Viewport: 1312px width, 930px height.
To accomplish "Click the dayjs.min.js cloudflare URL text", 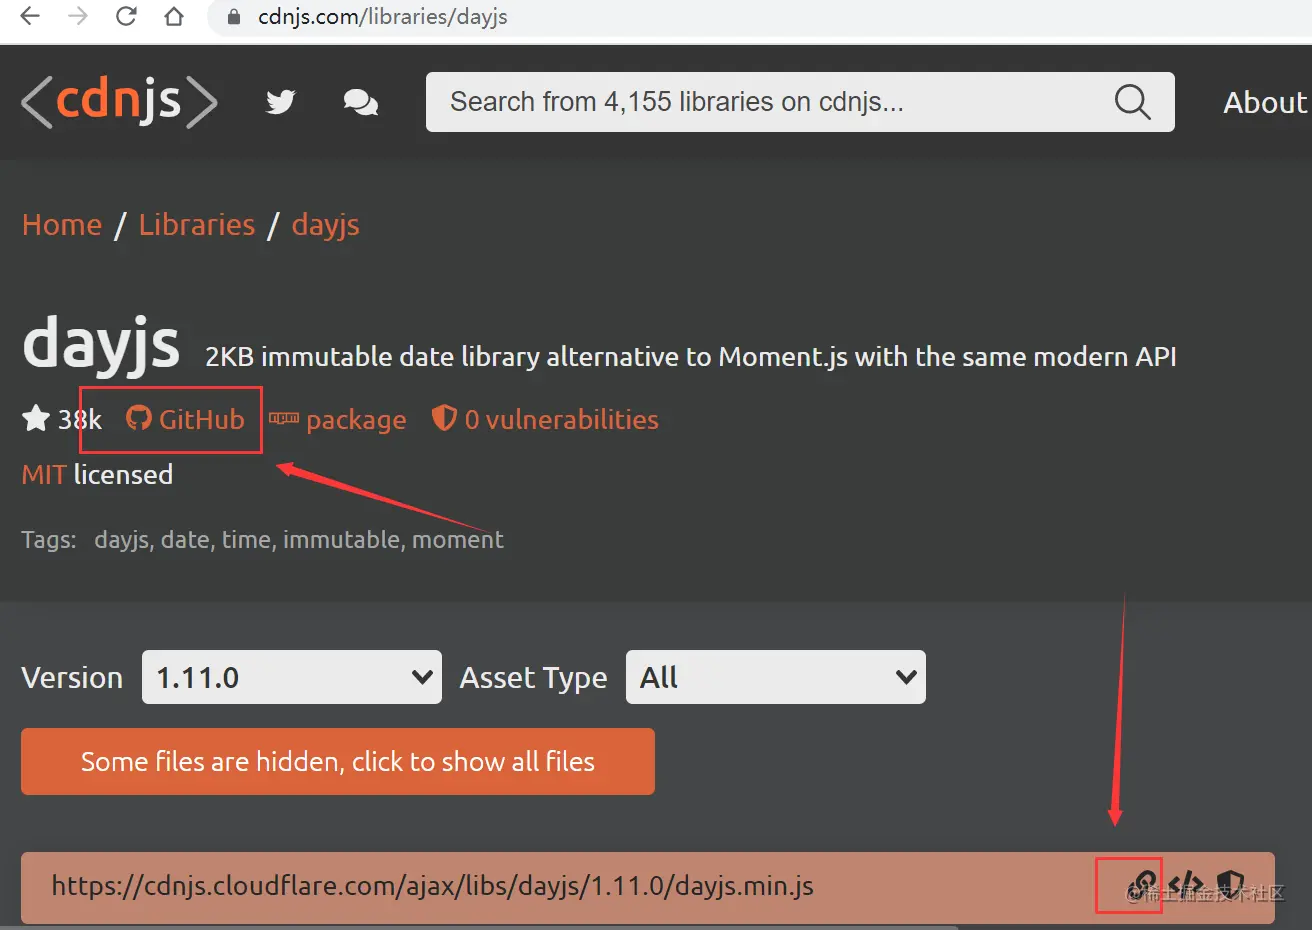I will point(433,886).
